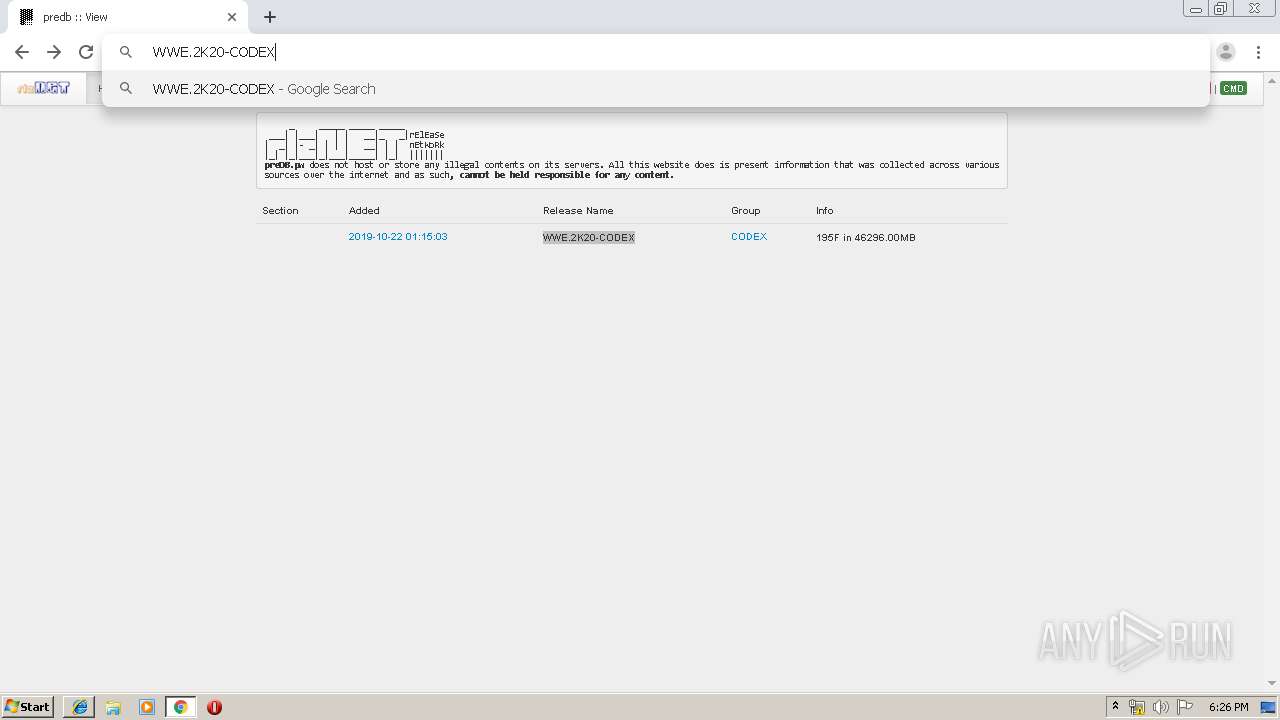
Task: Reload the predb page
Action: coord(86,52)
